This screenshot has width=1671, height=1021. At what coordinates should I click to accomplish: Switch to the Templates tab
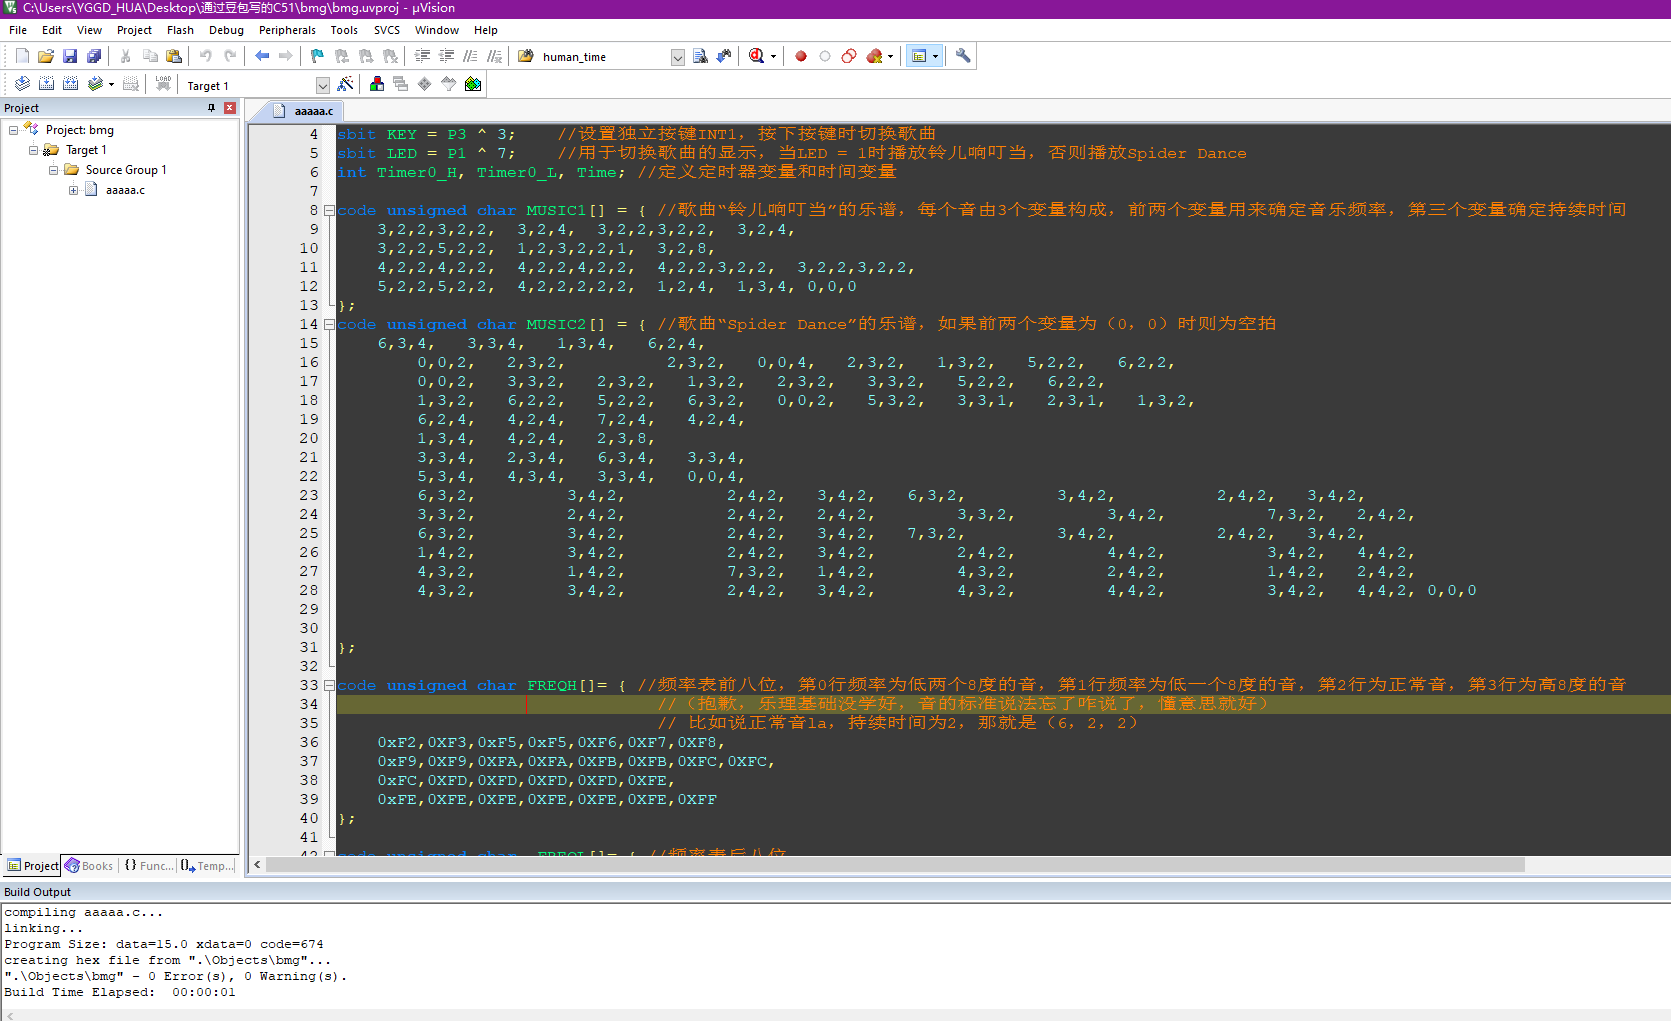point(208,866)
